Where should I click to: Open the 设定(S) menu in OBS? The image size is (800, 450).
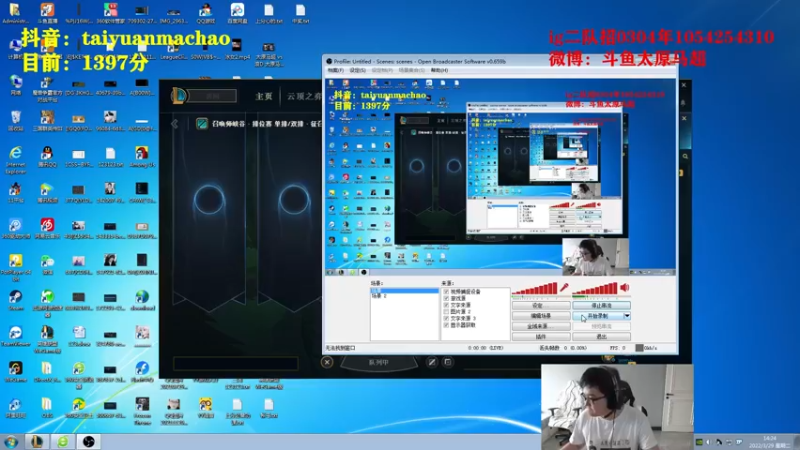357,70
